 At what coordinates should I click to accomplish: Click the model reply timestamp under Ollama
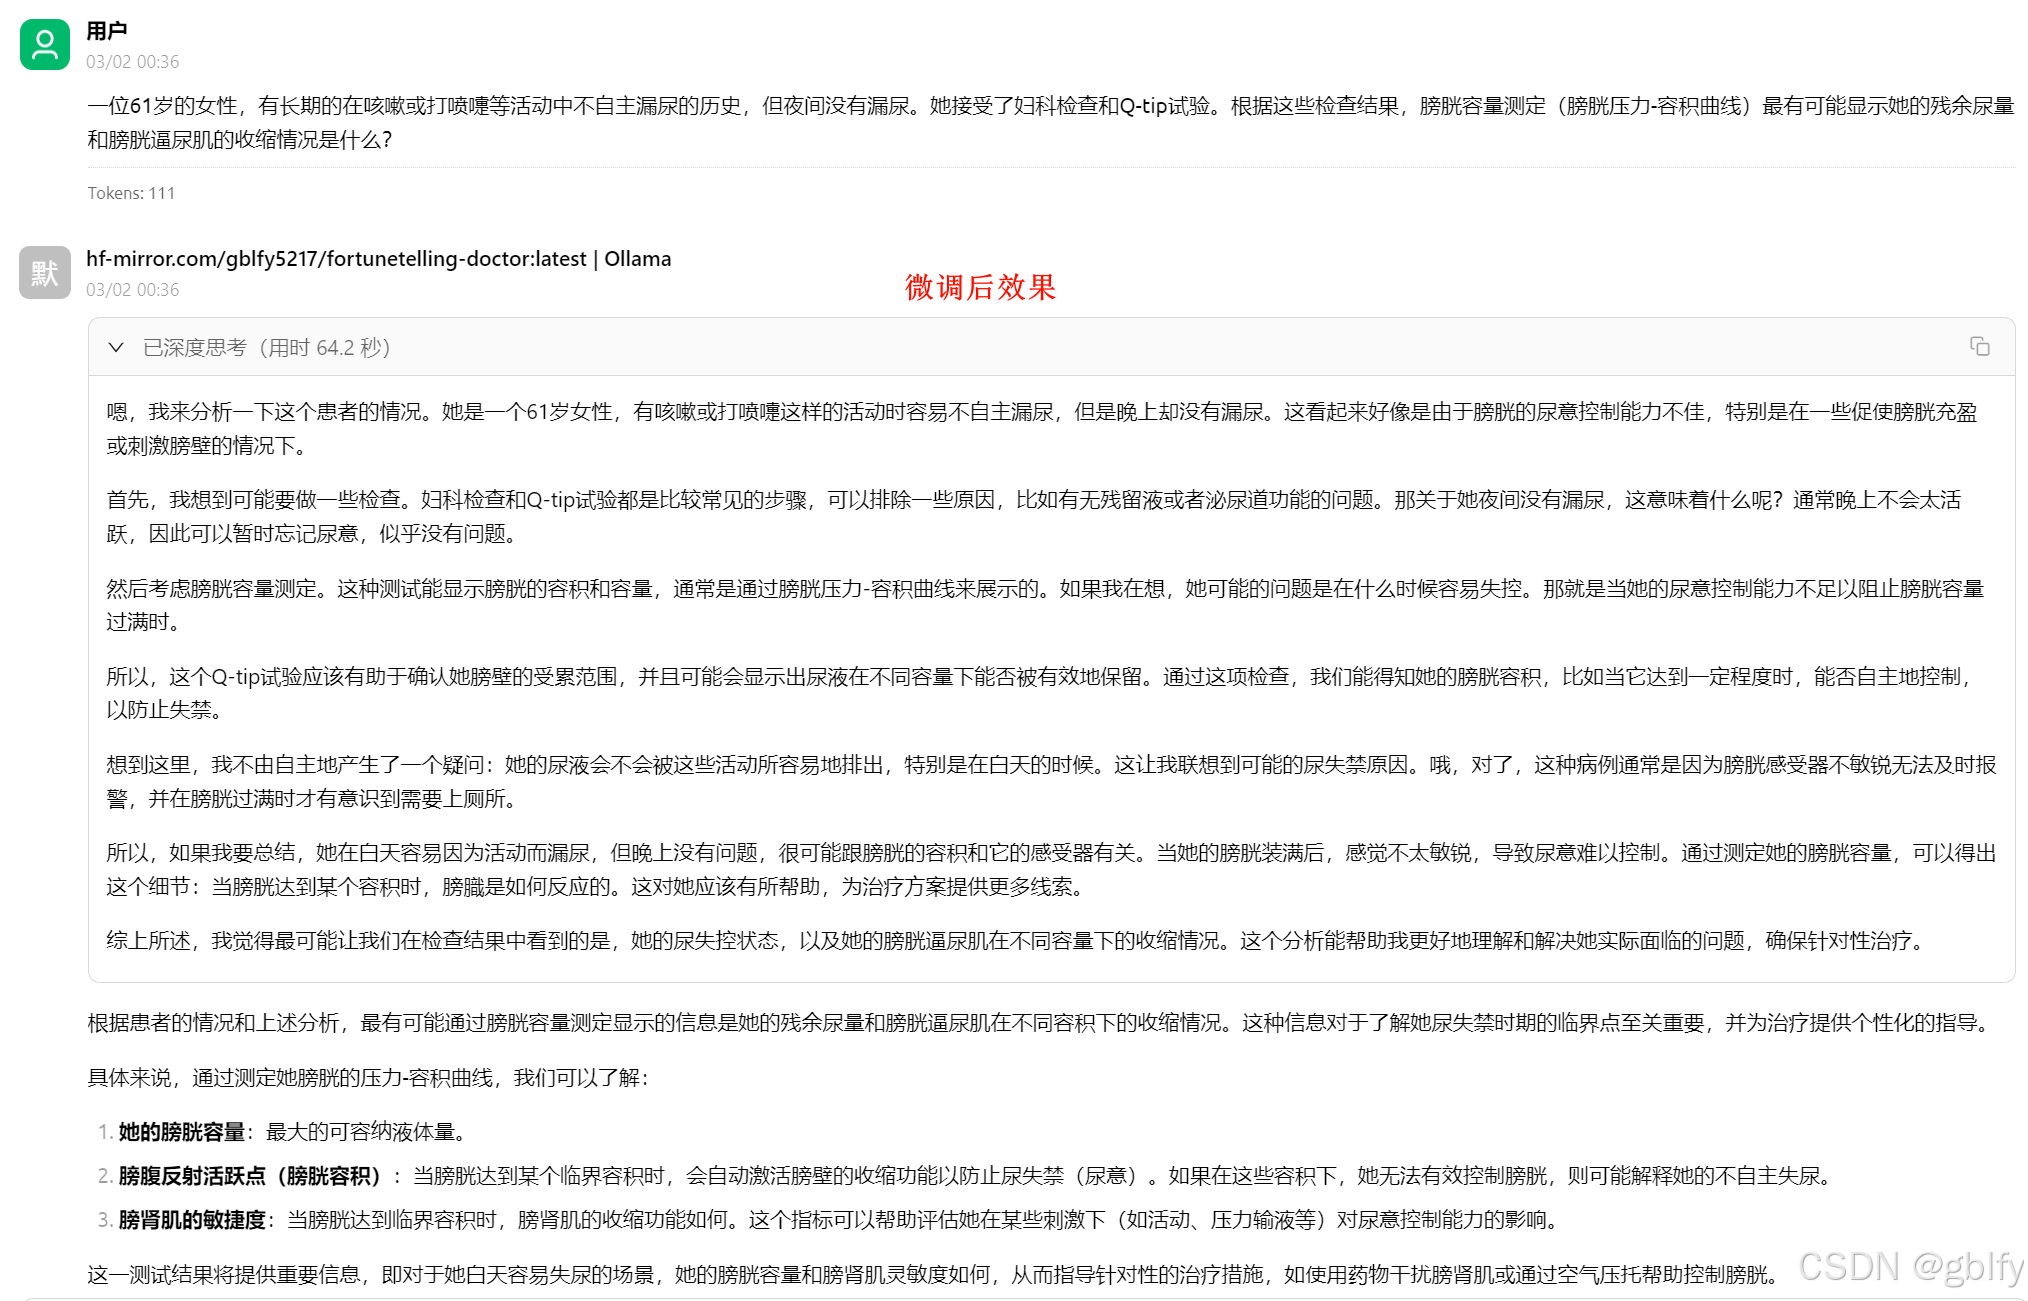[132, 290]
